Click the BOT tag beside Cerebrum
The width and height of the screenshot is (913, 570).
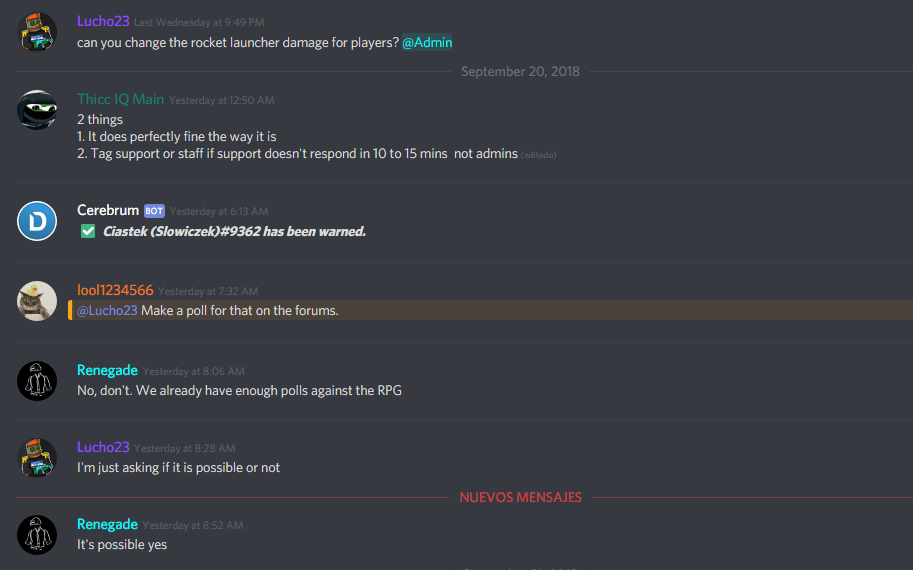click(x=154, y=211)
